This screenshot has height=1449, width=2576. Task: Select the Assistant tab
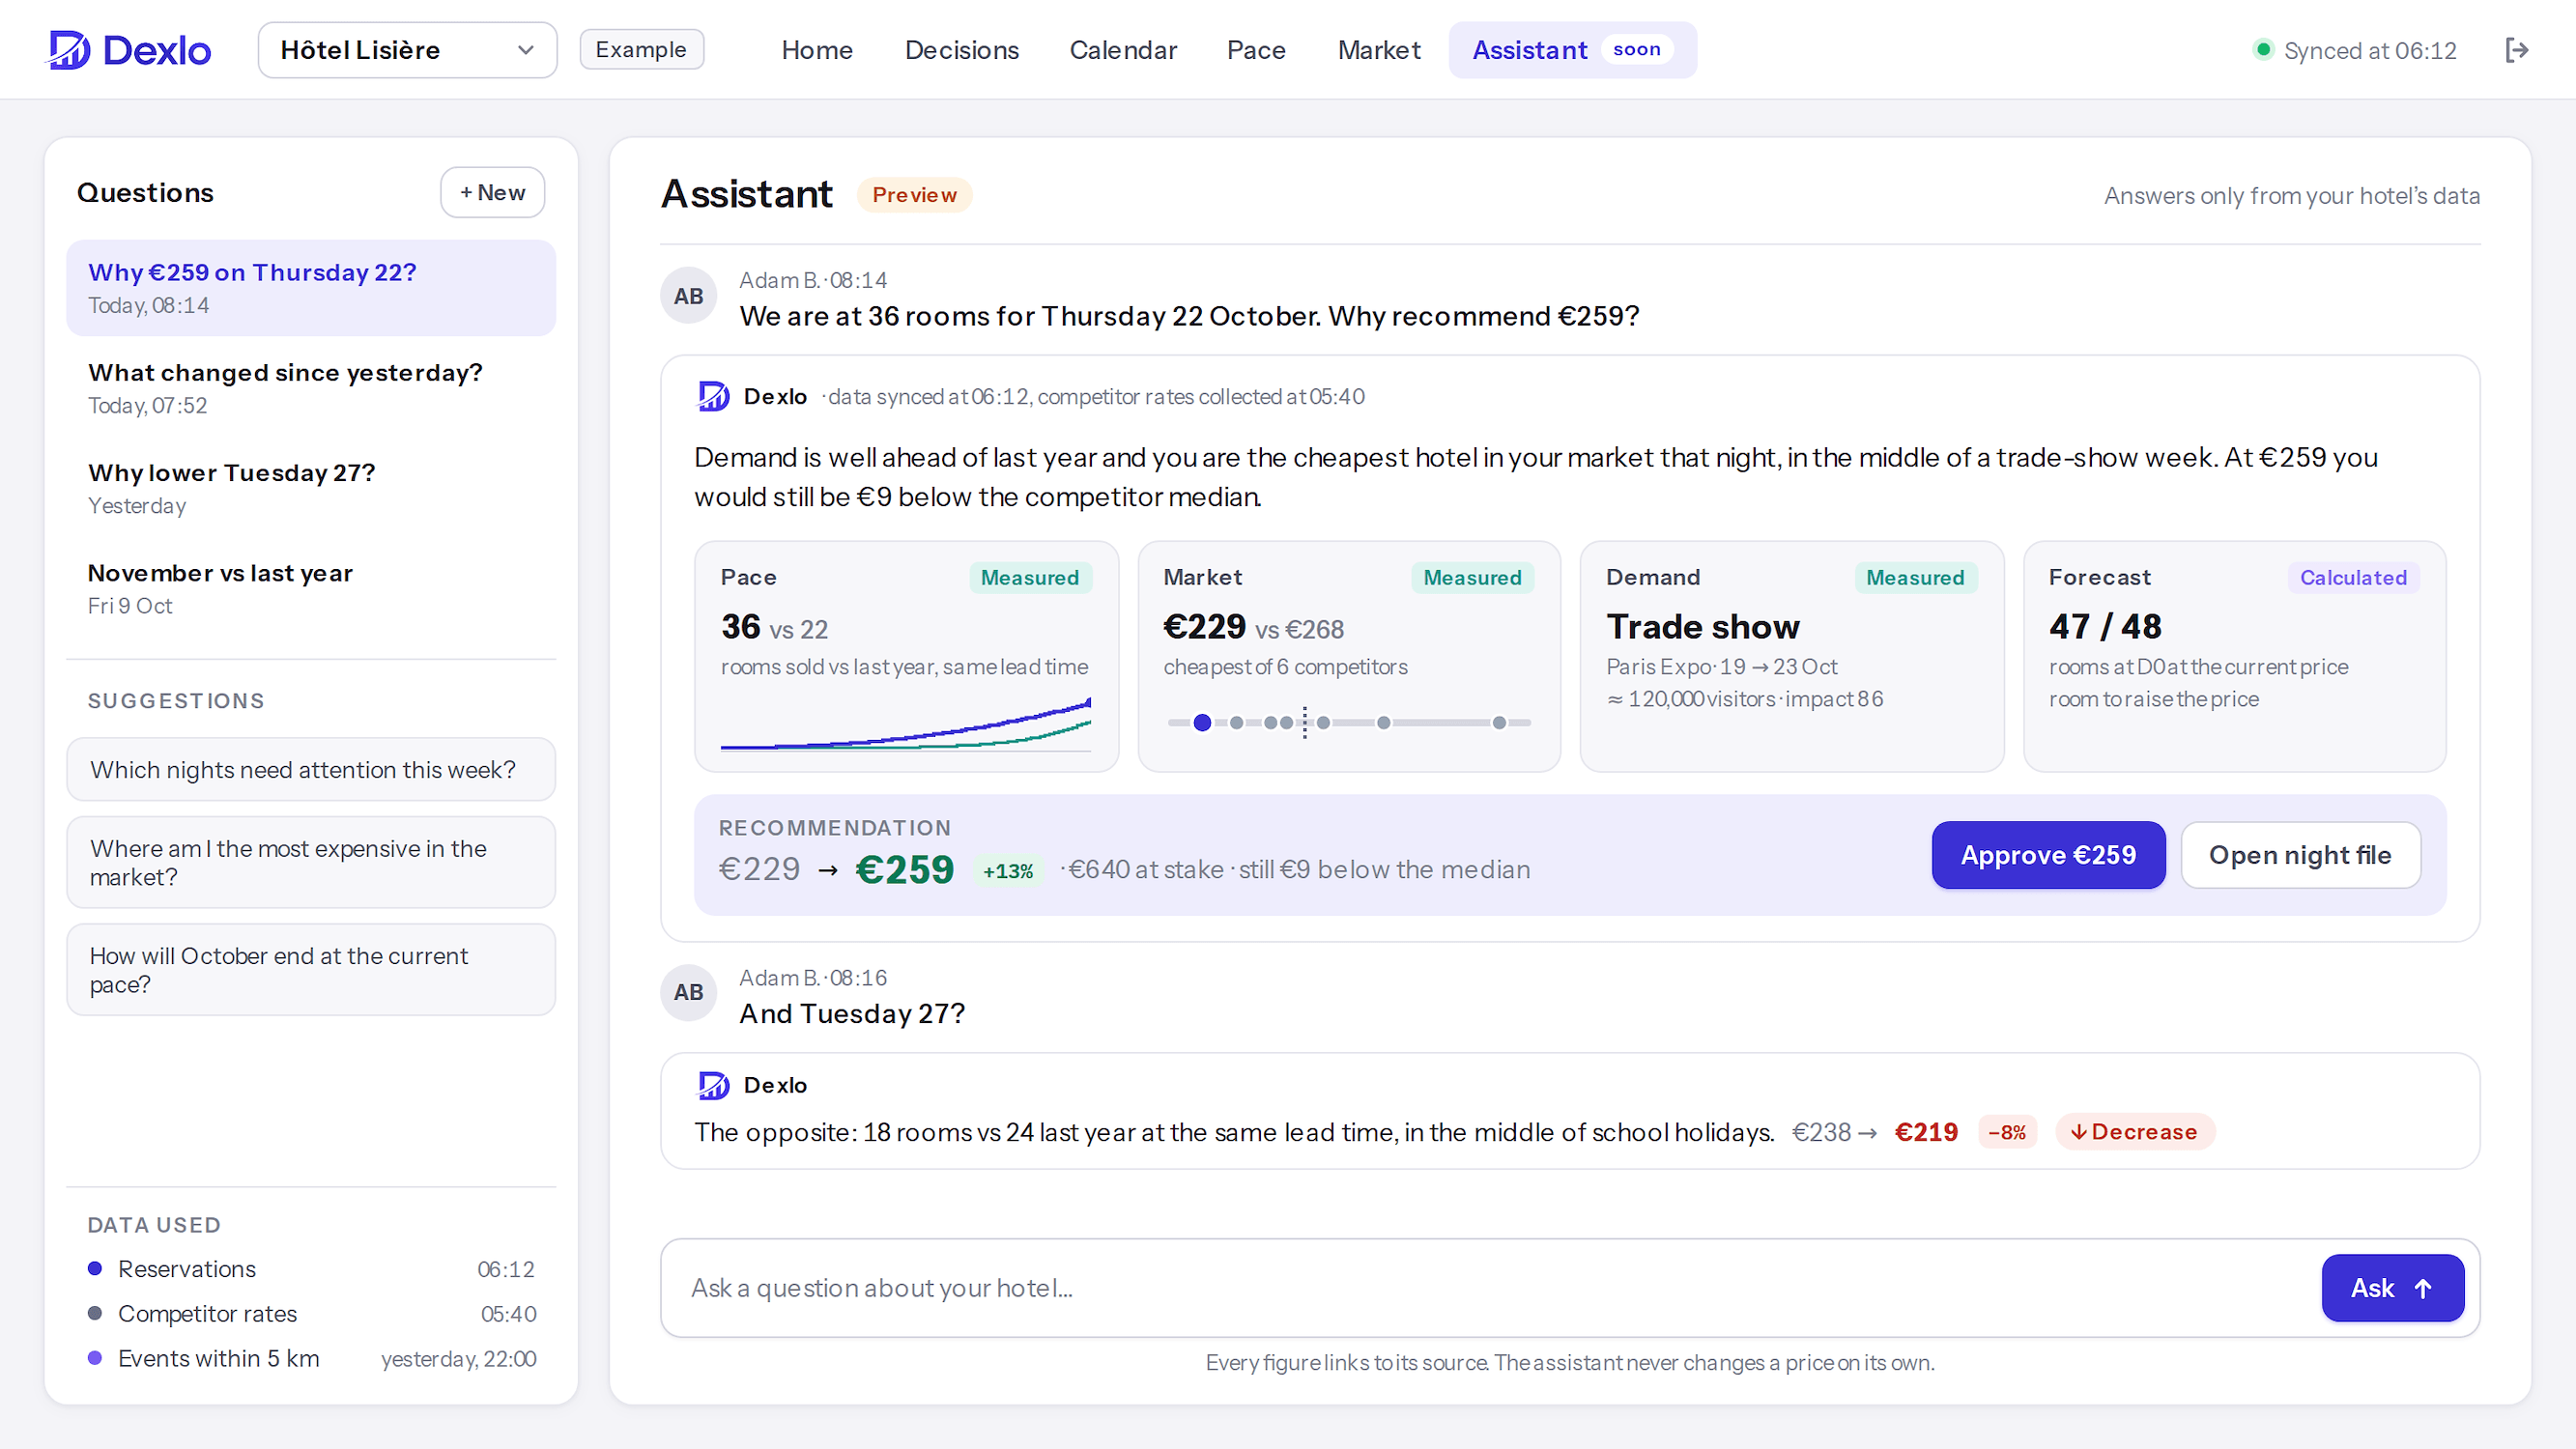click(1572, 50)
